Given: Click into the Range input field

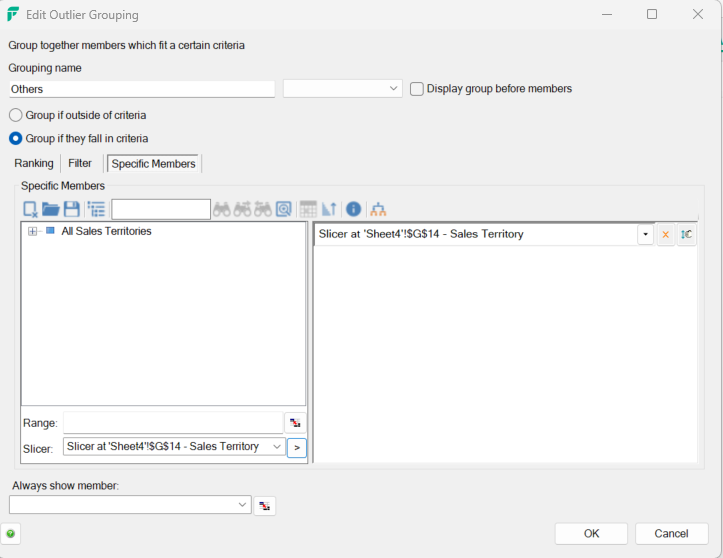Looking at the screenshot, I should (x=172, y=423).
